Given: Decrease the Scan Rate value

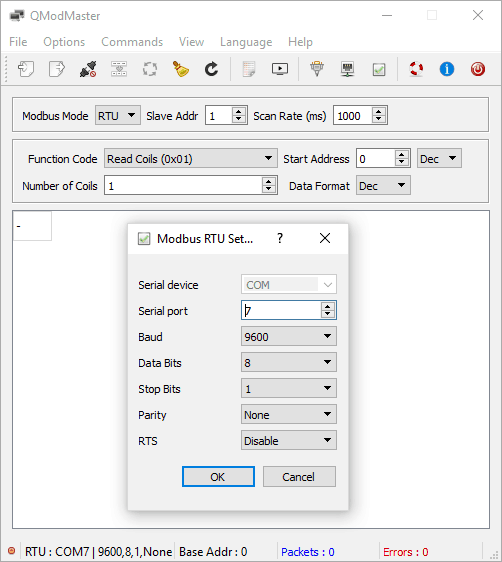Looking at the screenshot, I should click(379, 119).
